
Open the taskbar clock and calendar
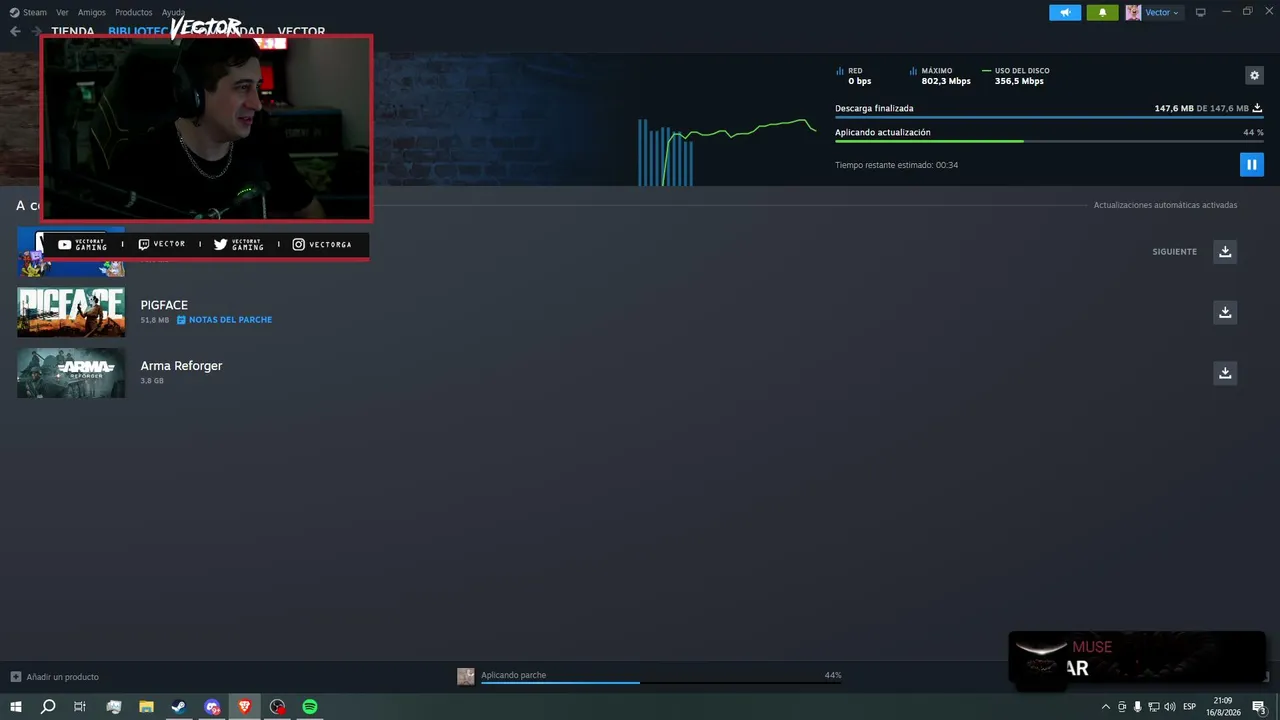[1223, 707]
